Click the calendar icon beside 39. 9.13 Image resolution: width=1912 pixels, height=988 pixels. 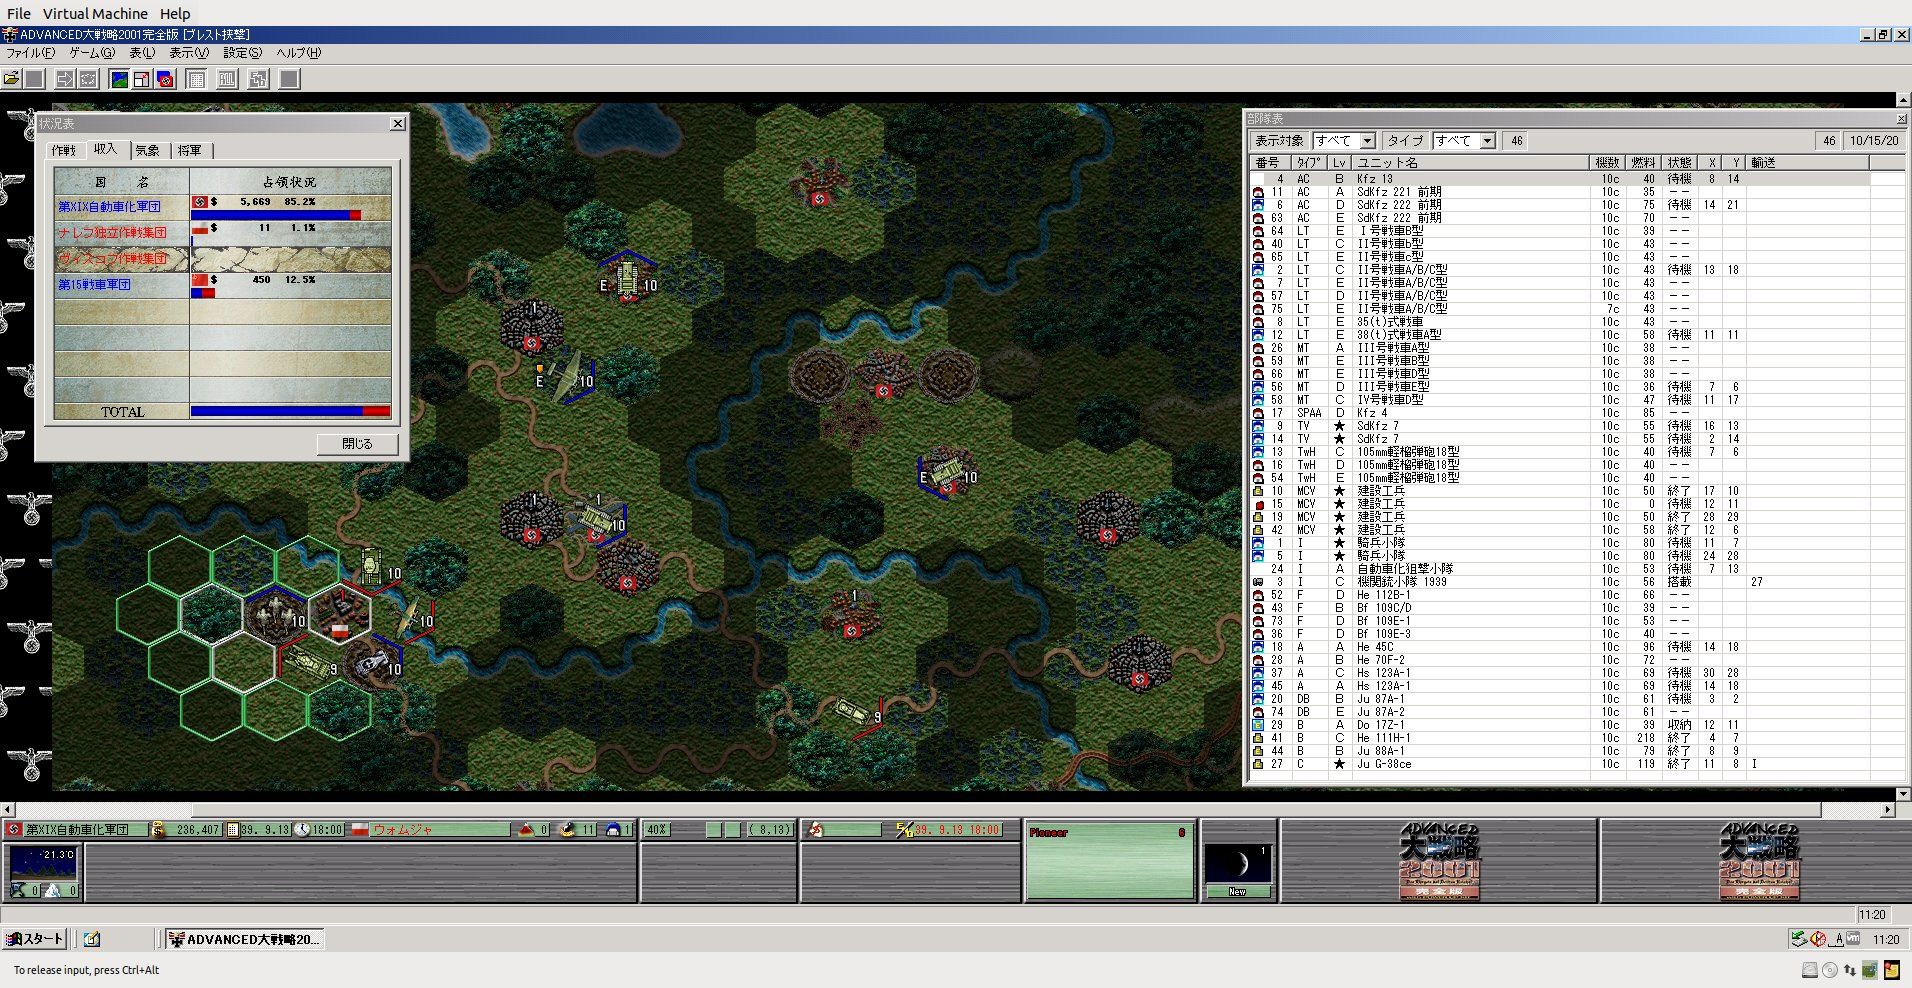233,829
